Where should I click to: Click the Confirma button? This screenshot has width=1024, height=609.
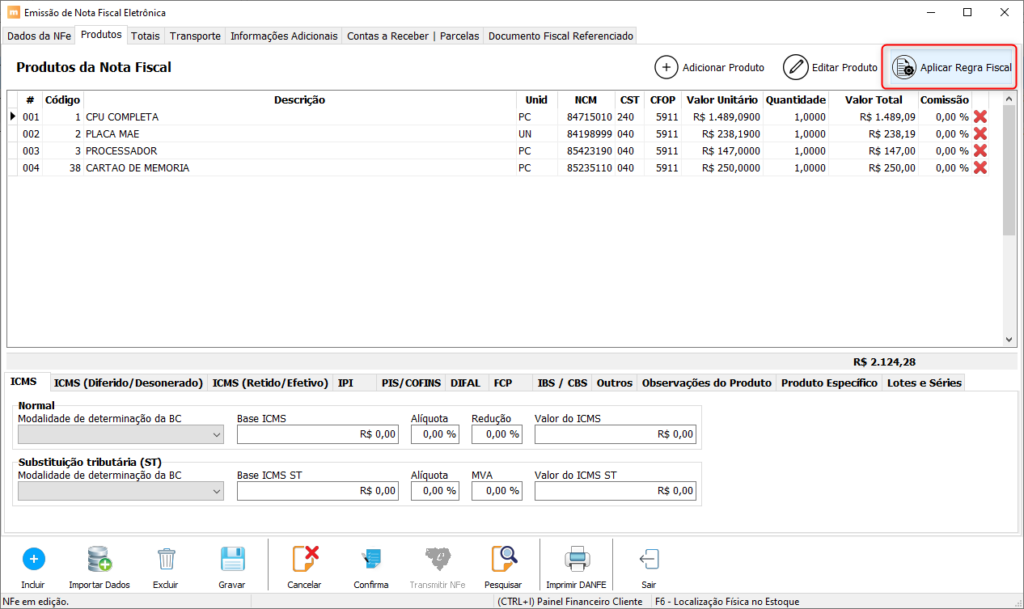[x=371, y=567]
